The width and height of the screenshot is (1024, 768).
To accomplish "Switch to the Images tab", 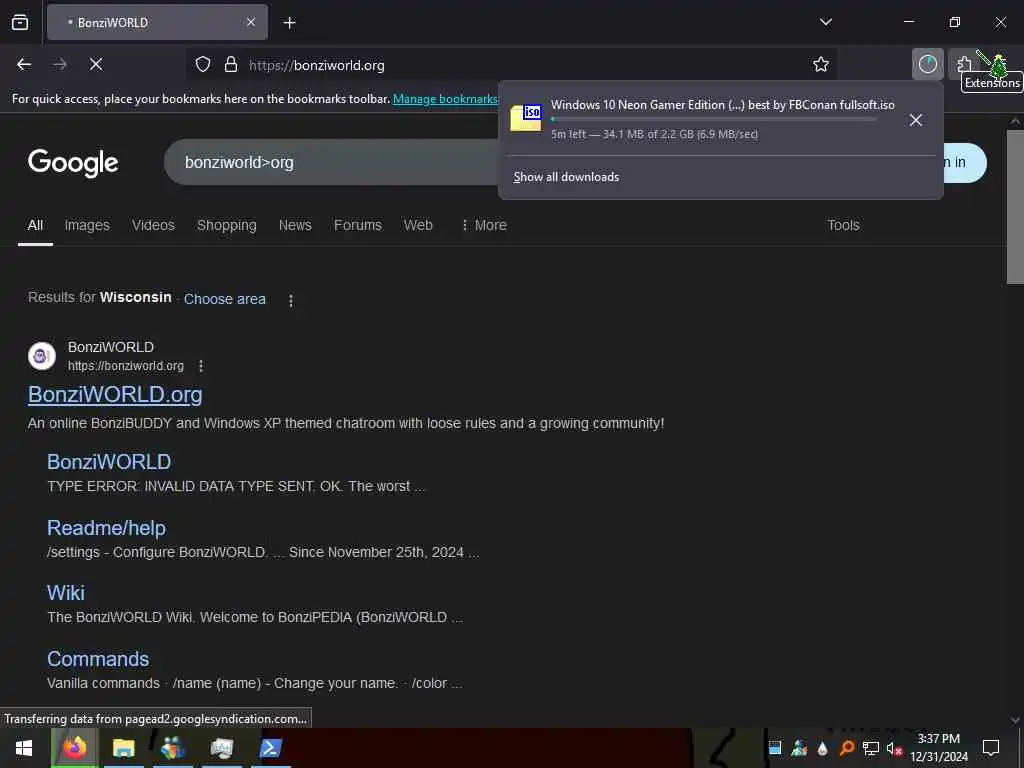I will [x=87, y=225].
